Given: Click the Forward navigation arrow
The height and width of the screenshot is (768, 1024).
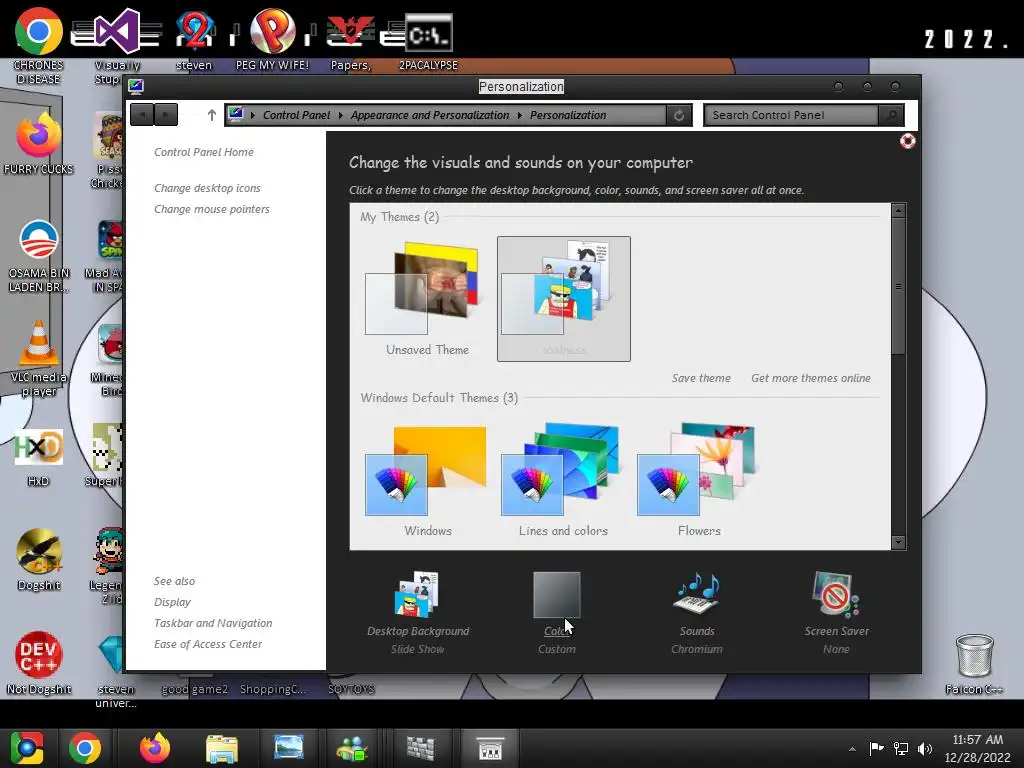Looking at the screenshot, I should [x=165, y=115].
